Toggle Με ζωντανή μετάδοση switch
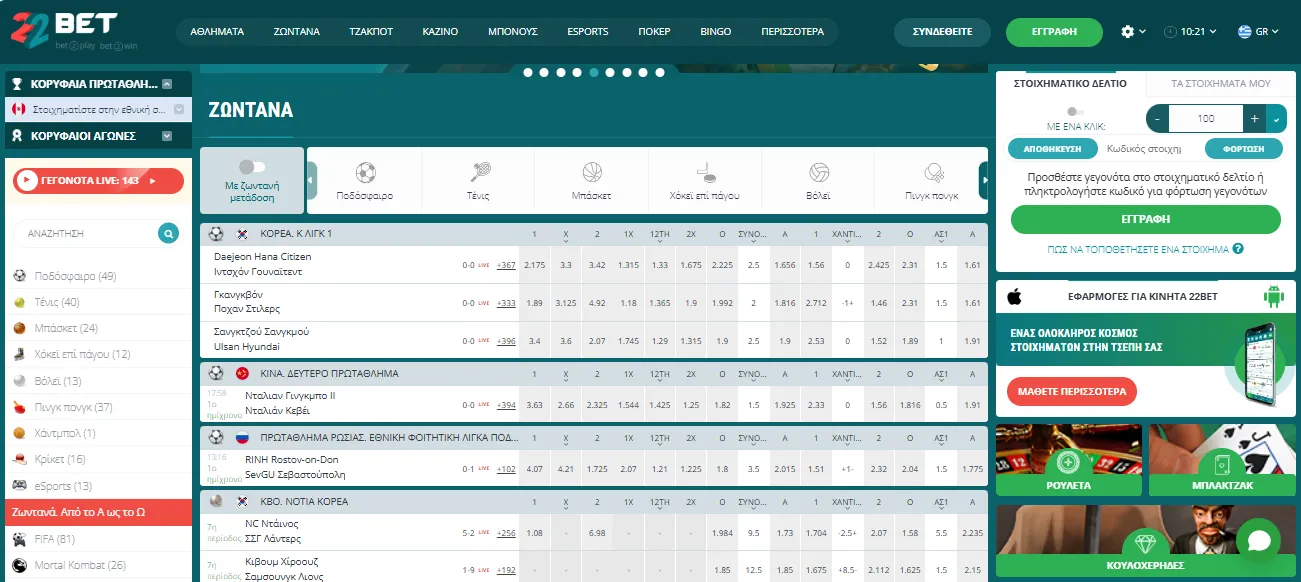 tap(252, 167)
